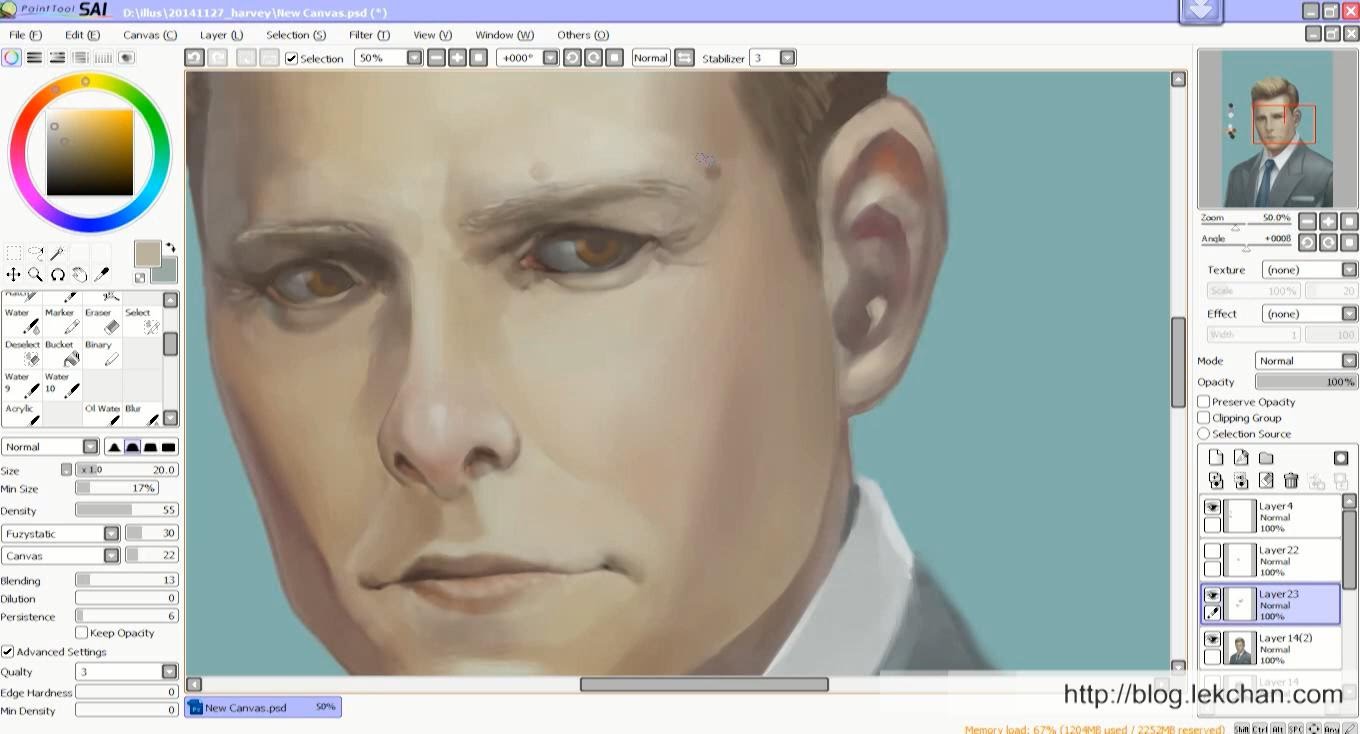Check the Clipping Group option
Image resolution: width=1360 pixels, height=734 pixels.
pyautogui.click(x=1203, y=417)
